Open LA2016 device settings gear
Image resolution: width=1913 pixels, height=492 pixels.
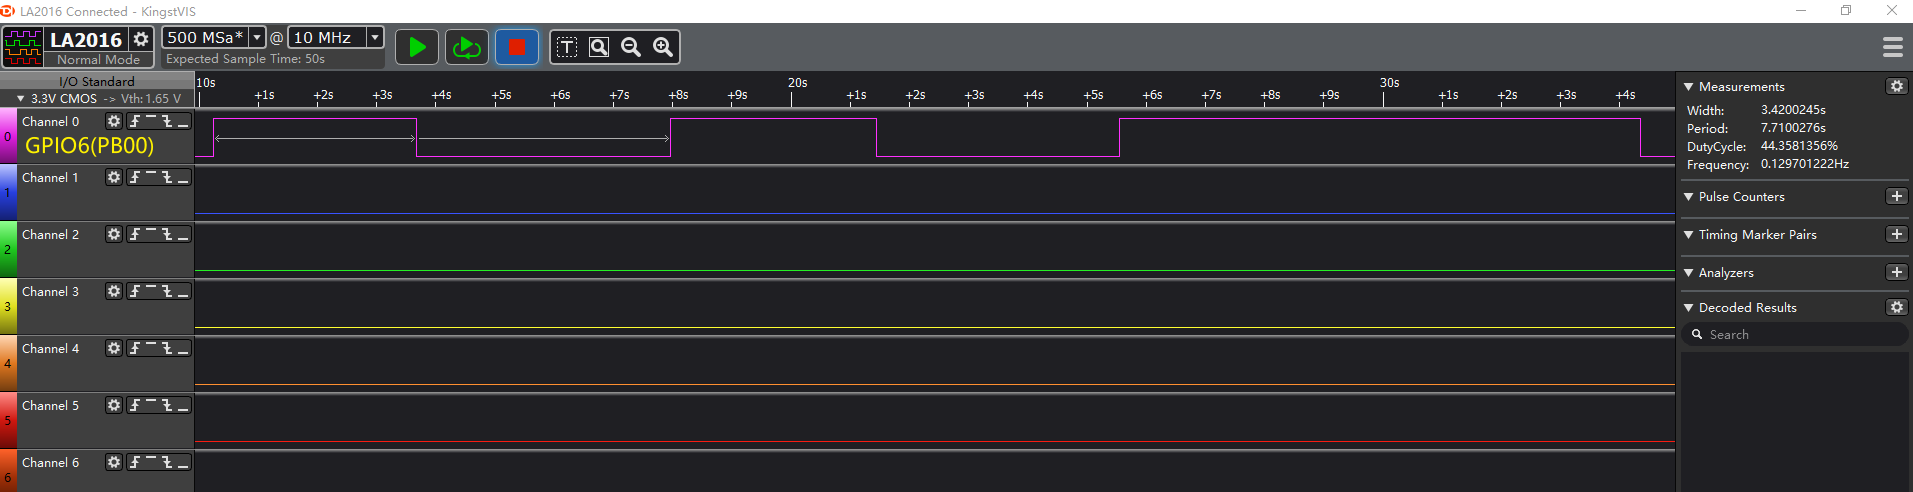(141, 39)
